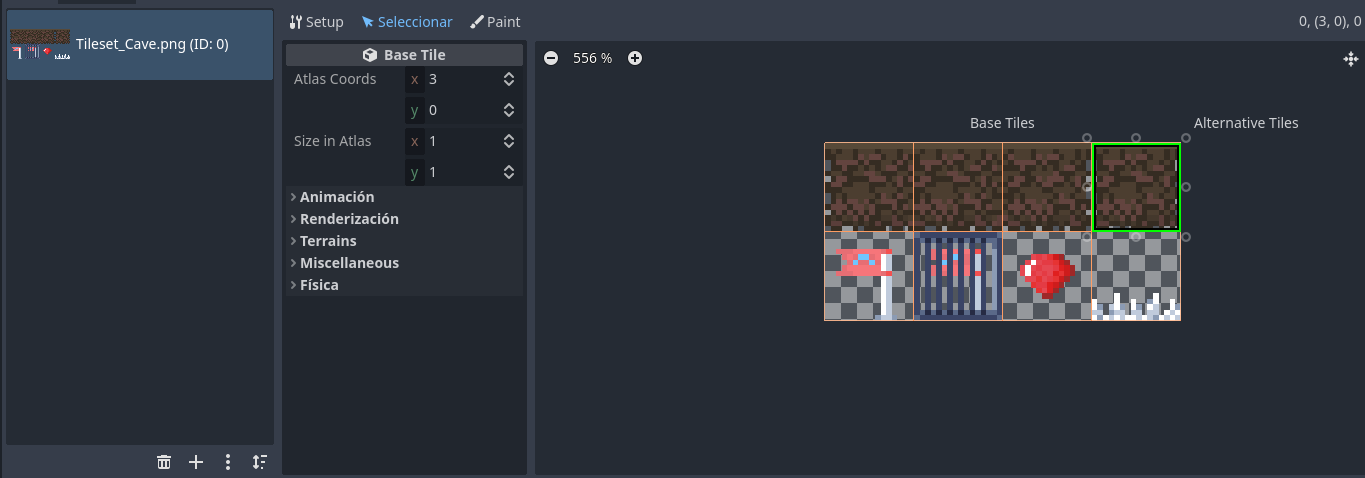This screenshot has height=478, width=1365.
Task: Click the Atlas Coords label
Action: click(335, 79)
